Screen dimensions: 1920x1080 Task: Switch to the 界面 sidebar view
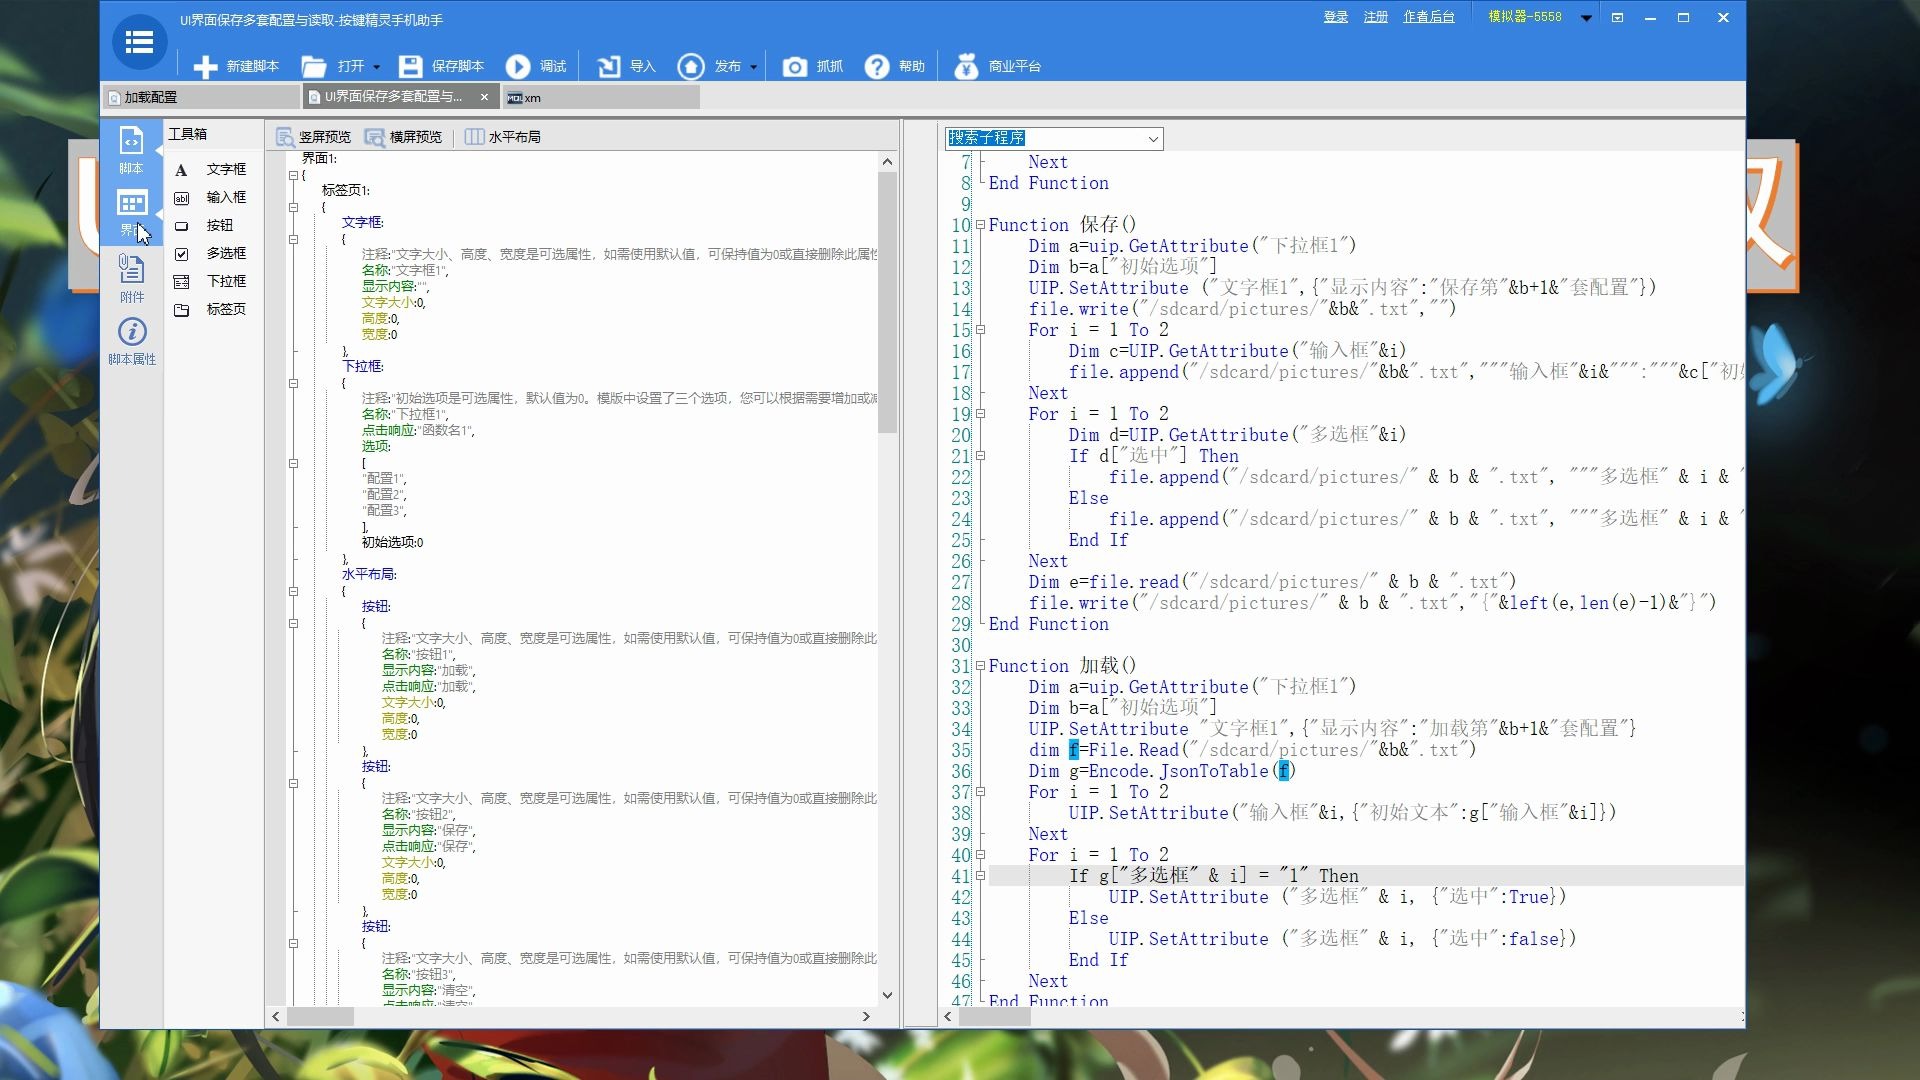131,213
